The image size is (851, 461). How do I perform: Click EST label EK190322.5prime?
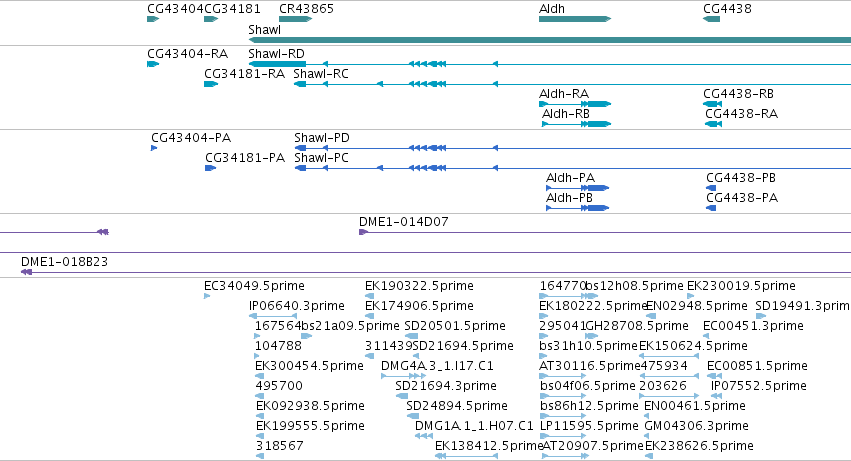420,286
